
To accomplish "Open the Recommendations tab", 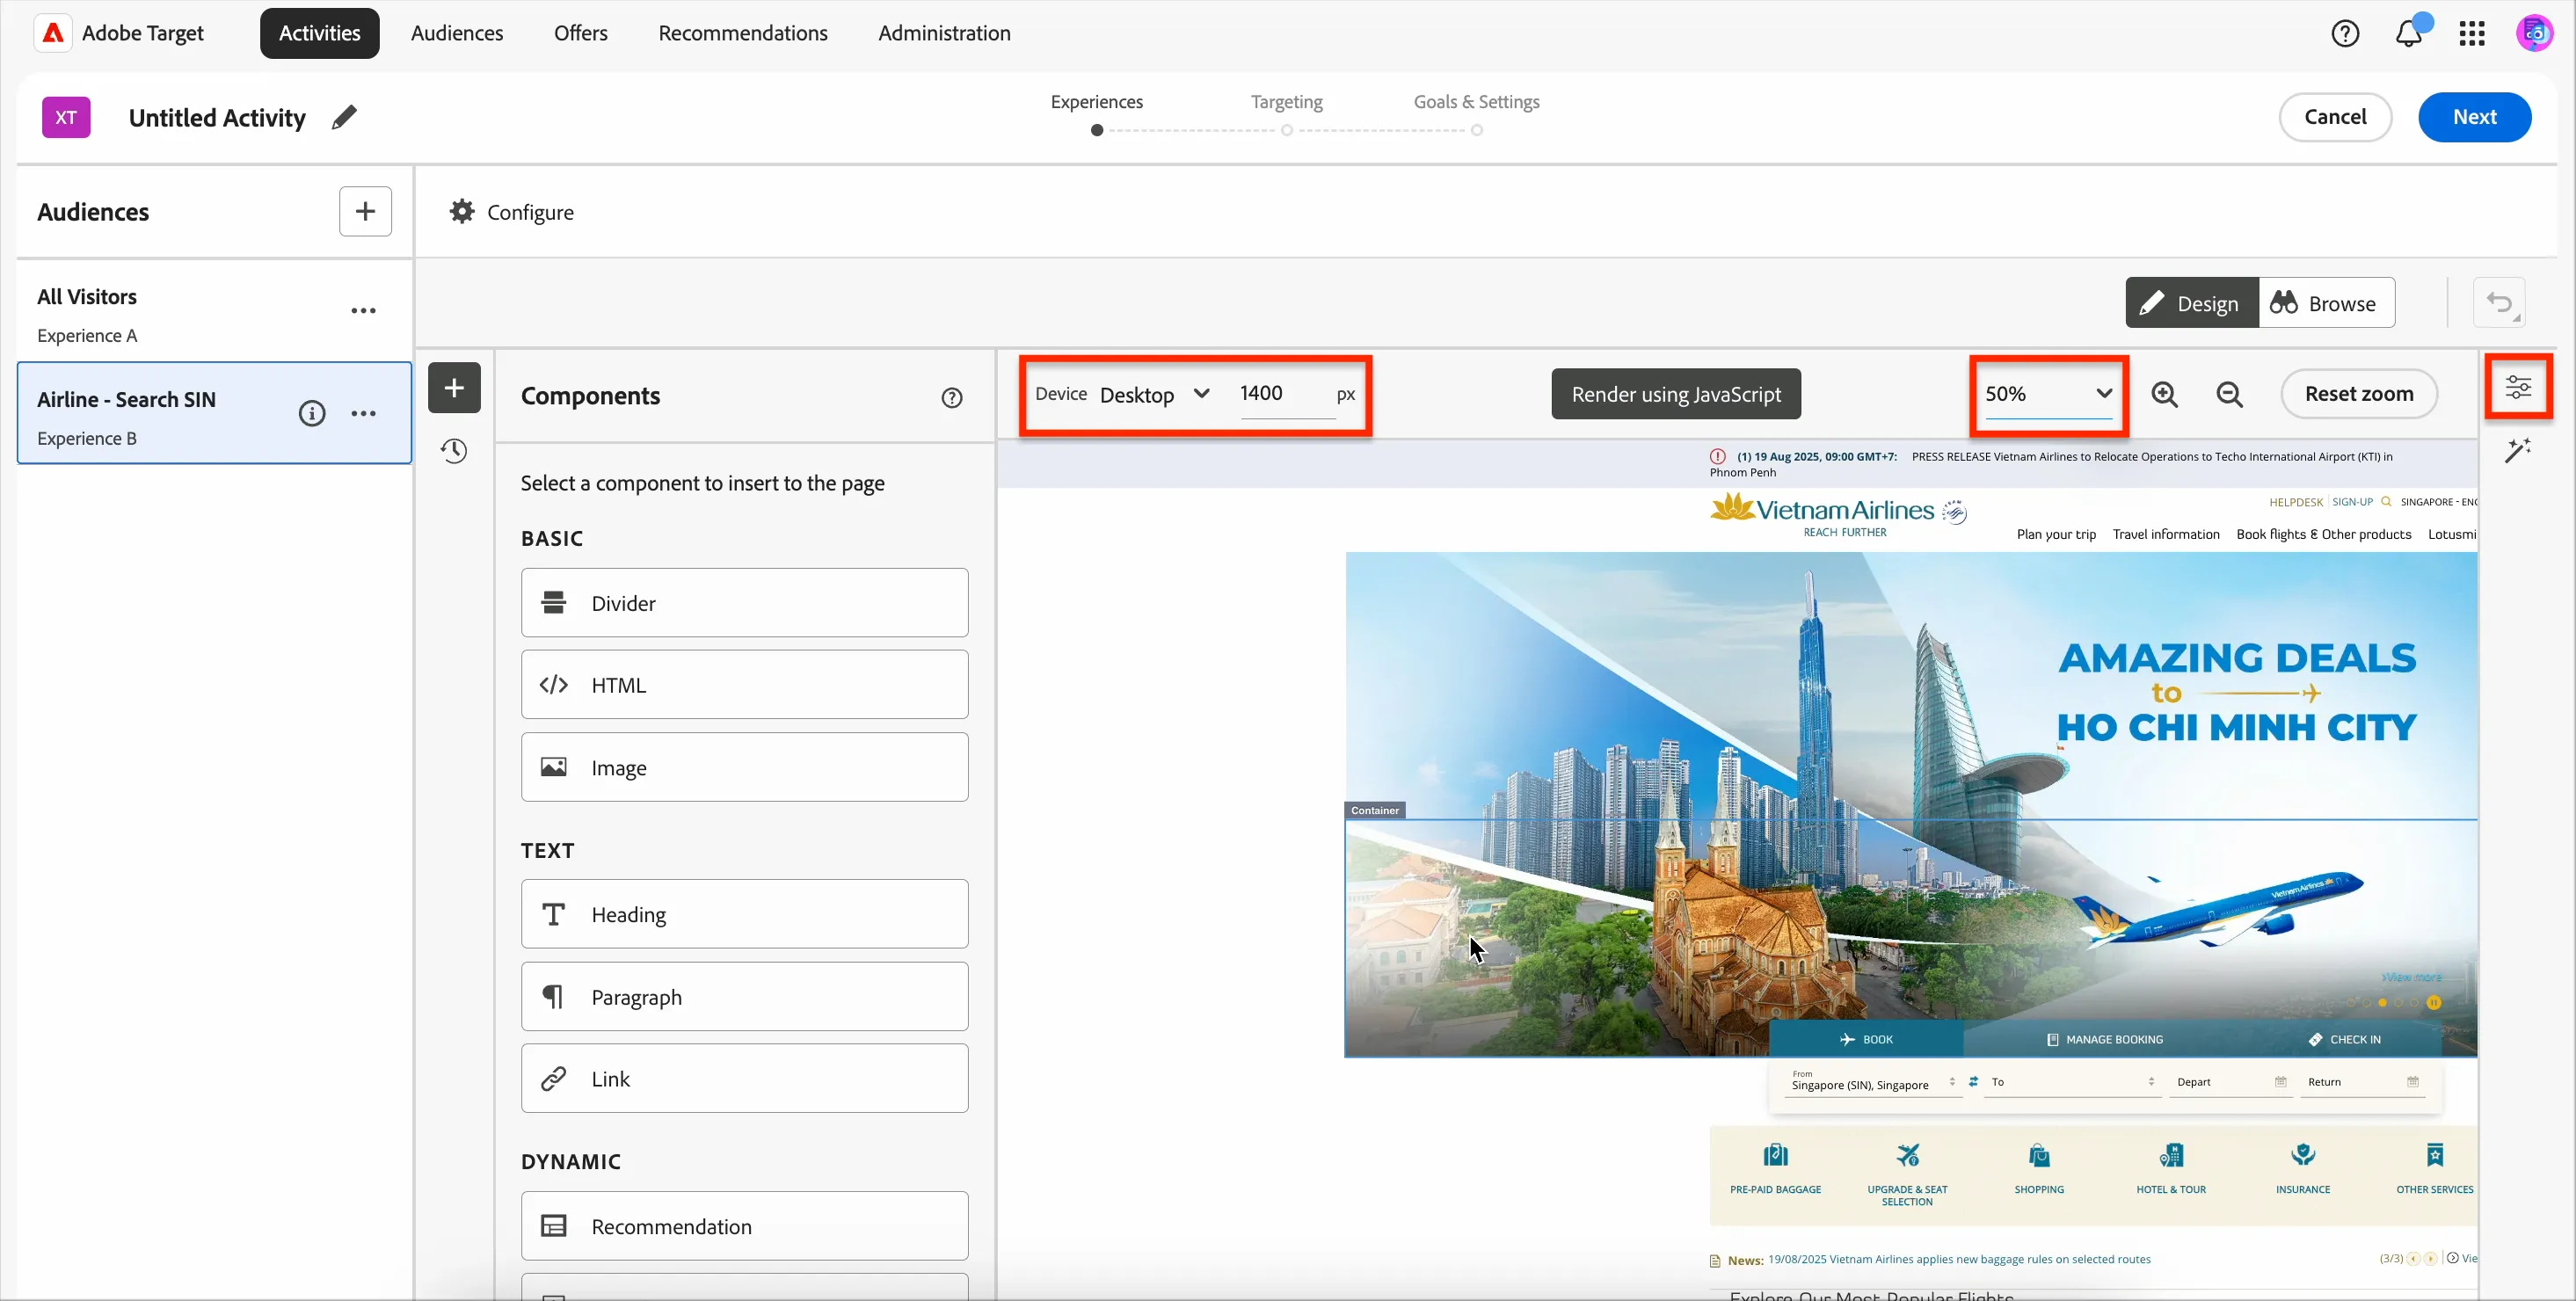I will coord(743,33).
